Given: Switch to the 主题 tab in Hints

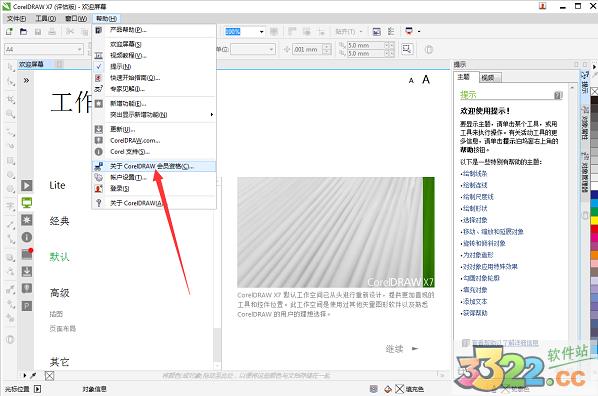Looking at the screenshot, I should pos(463,77).
